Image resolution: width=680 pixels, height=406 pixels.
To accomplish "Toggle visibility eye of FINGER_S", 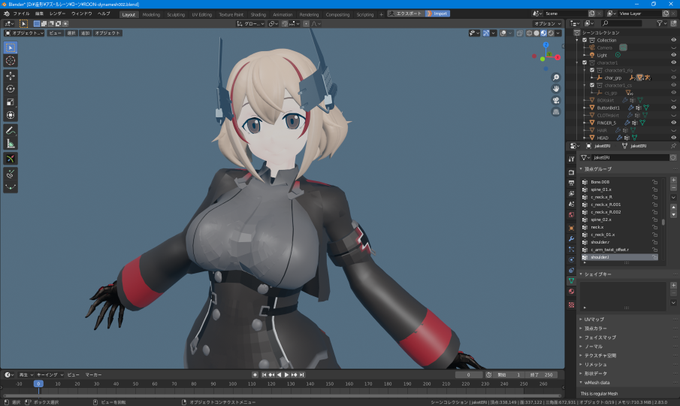I will coord(673,123).
